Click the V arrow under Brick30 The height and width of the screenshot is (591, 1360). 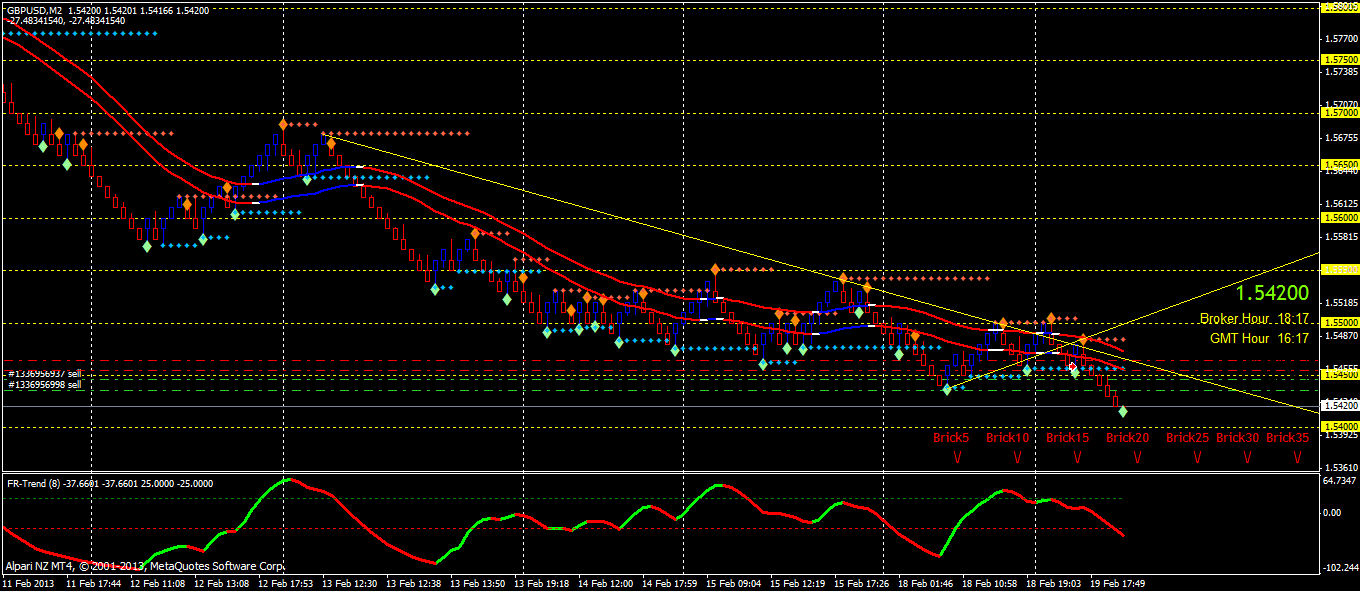click(x=1247, y=457)
